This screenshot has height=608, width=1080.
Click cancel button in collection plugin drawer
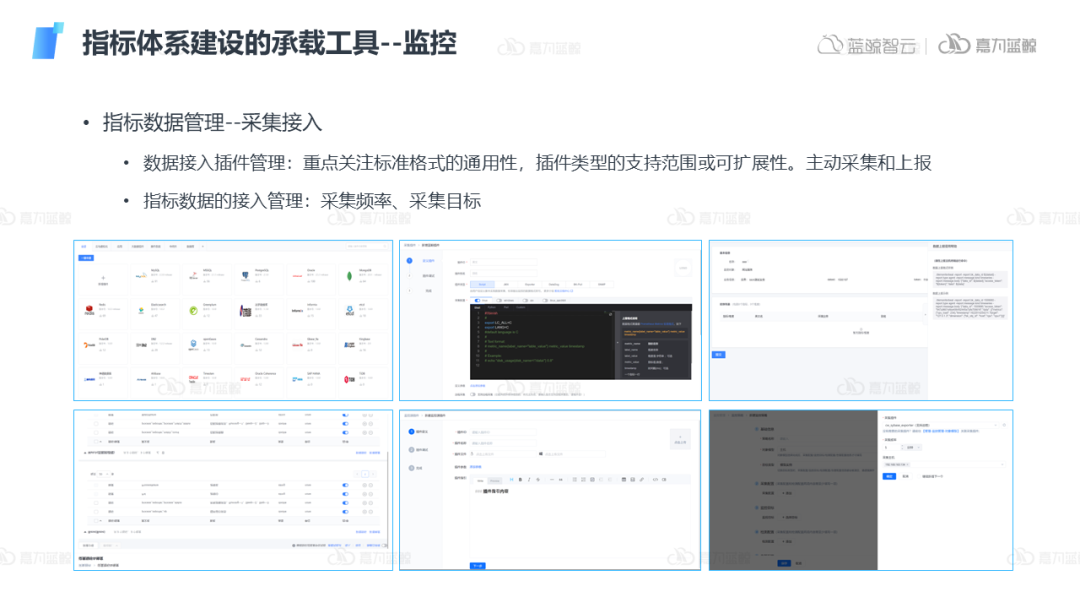906,476
